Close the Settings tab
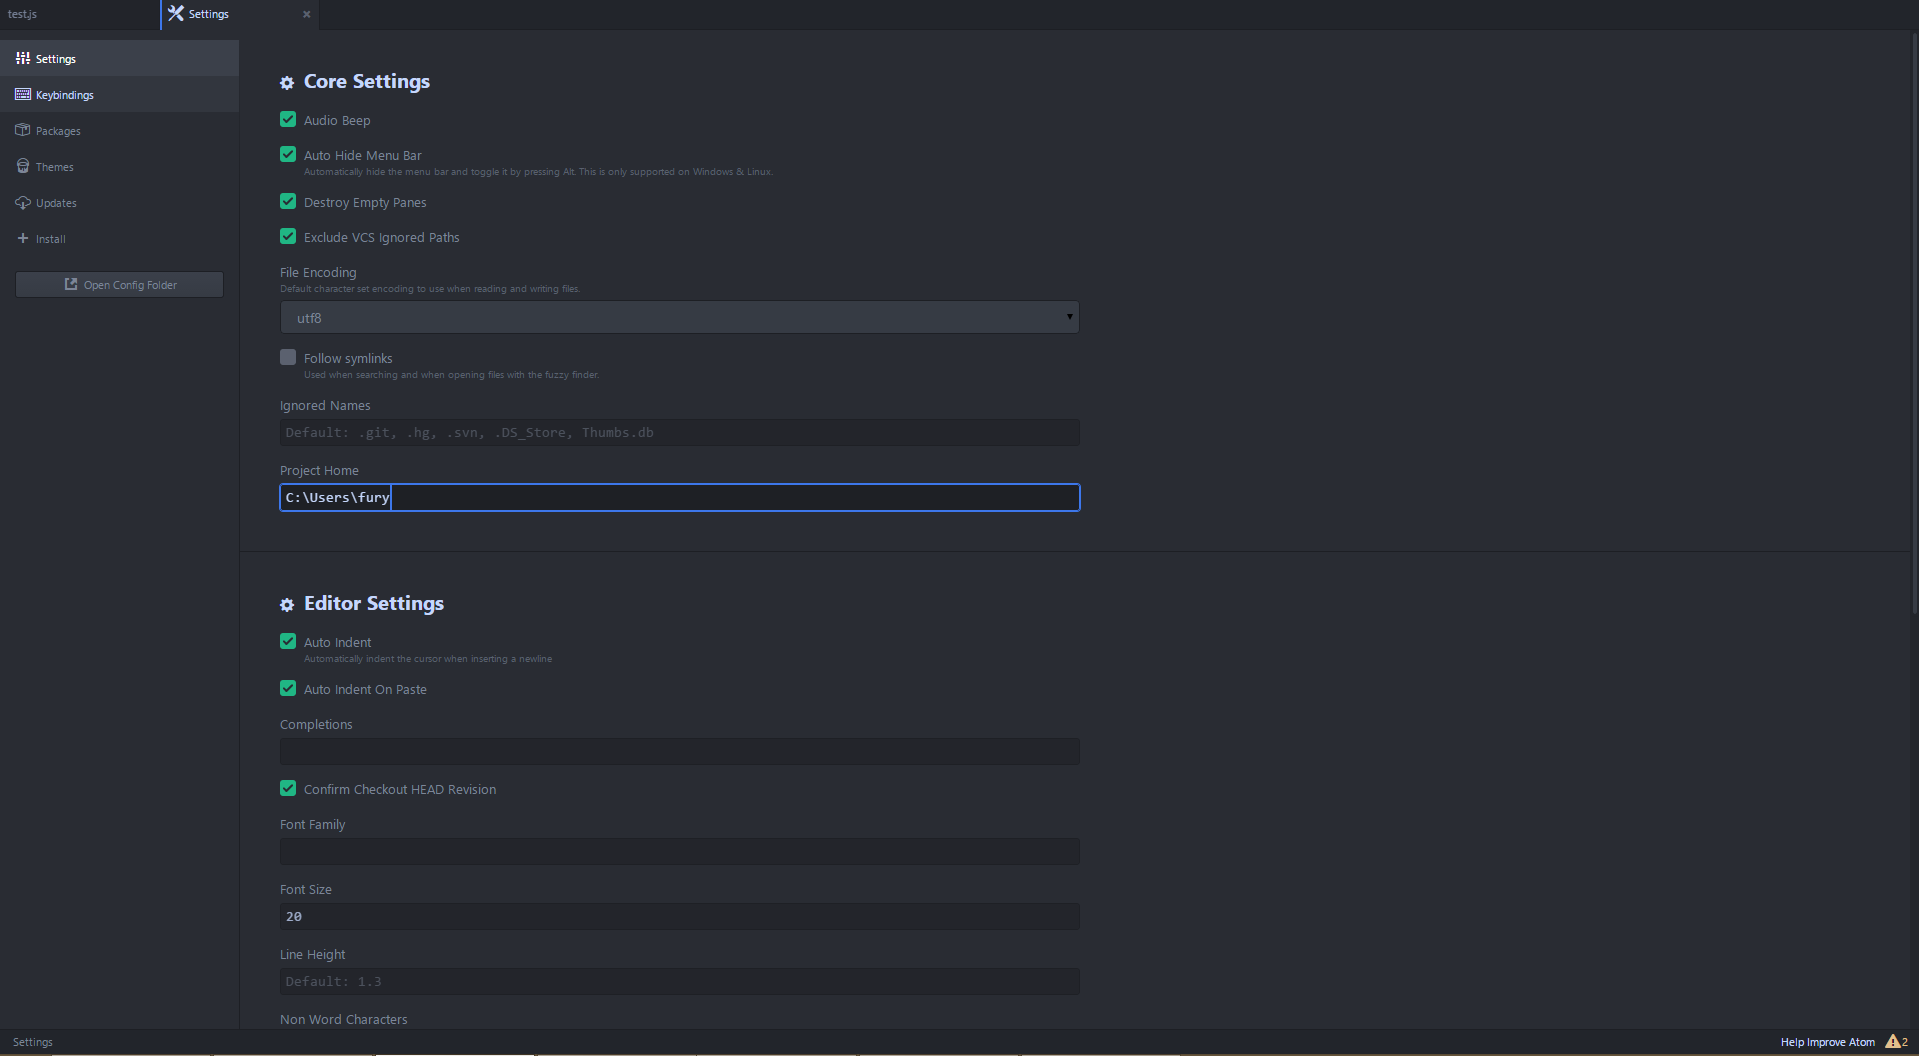The width and height of the screenshot is (1919, 1056). click(306, 14)
